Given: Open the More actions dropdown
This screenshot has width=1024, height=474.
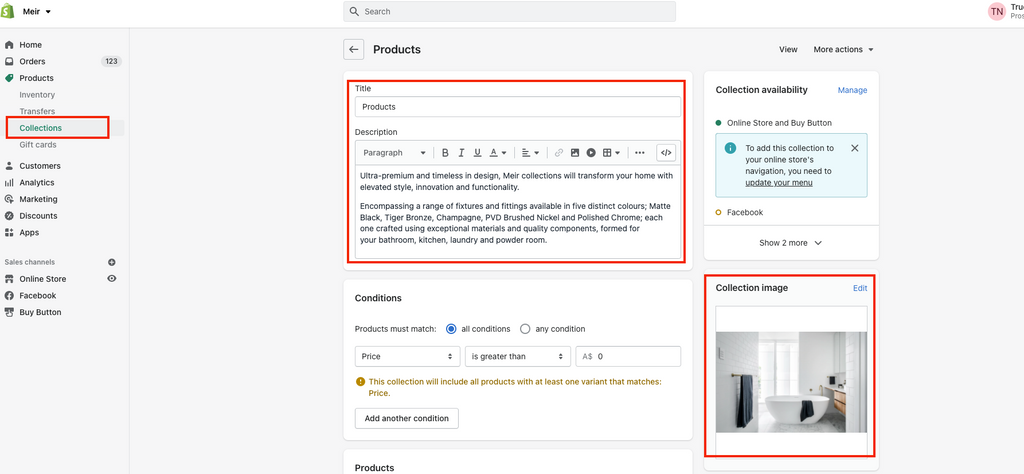Looking at the screenshot, I should (843, 50).
